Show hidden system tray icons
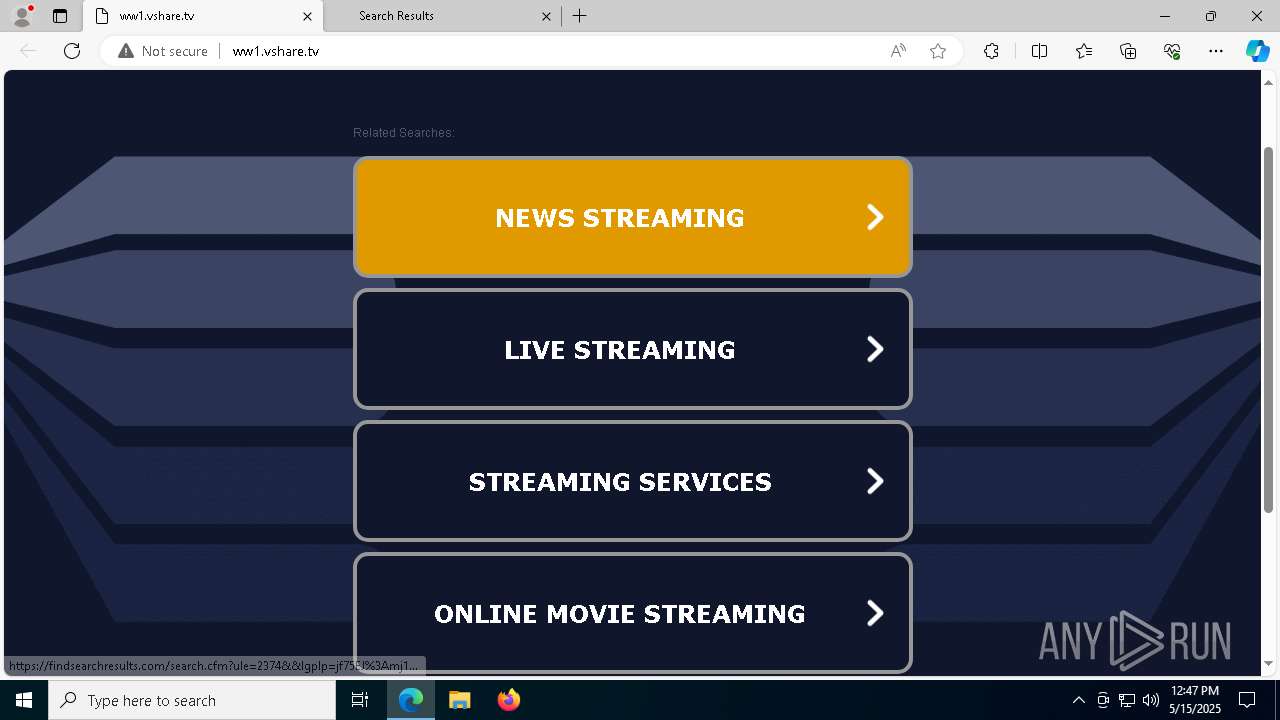This screenshot has width=1280, height=720. pyautogui.click(x=1078, y=700)
